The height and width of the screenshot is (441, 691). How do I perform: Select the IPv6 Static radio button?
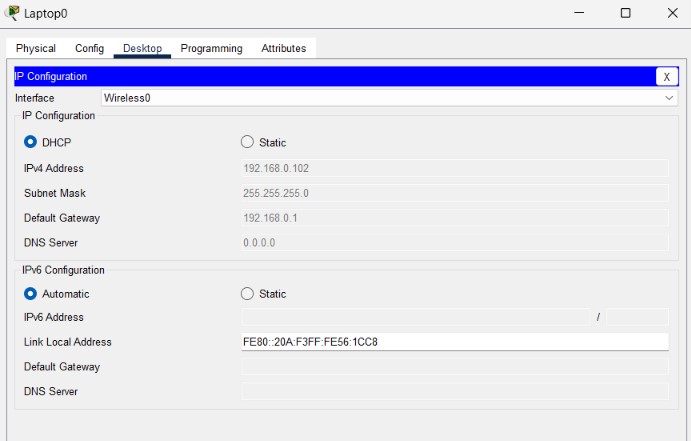247,293
